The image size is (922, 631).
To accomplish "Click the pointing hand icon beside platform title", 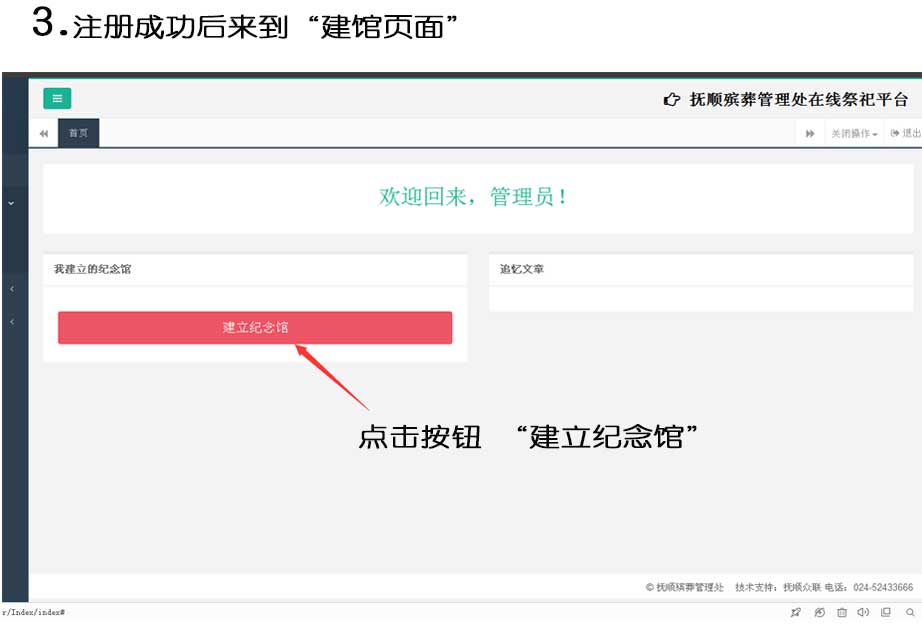I will coord(672,99).
